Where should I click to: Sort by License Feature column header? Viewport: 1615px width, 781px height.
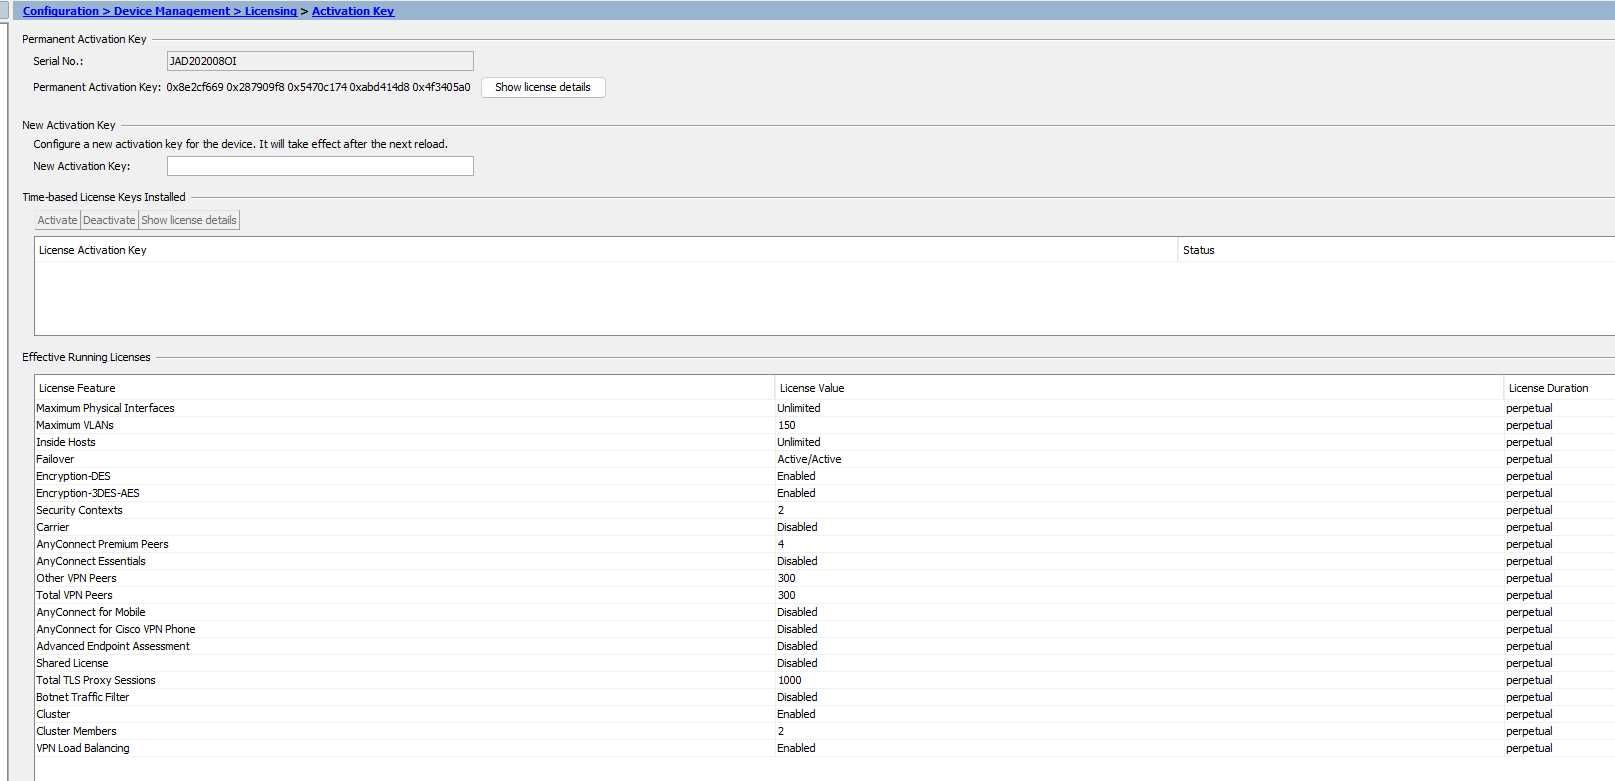tap(404, 388)
